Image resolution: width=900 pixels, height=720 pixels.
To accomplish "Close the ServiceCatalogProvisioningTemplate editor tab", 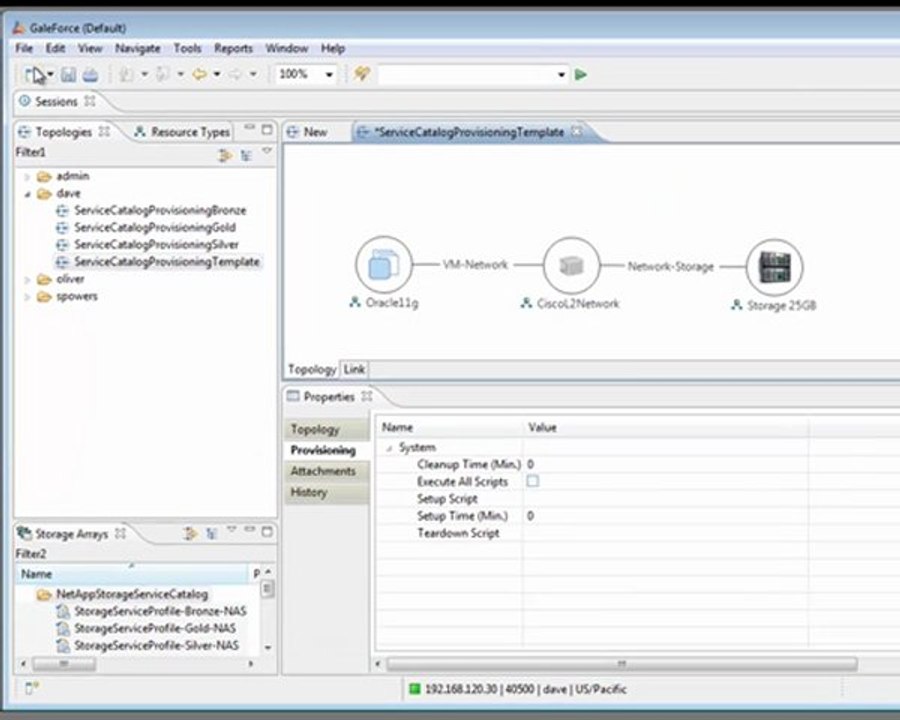I will [577, 131].
